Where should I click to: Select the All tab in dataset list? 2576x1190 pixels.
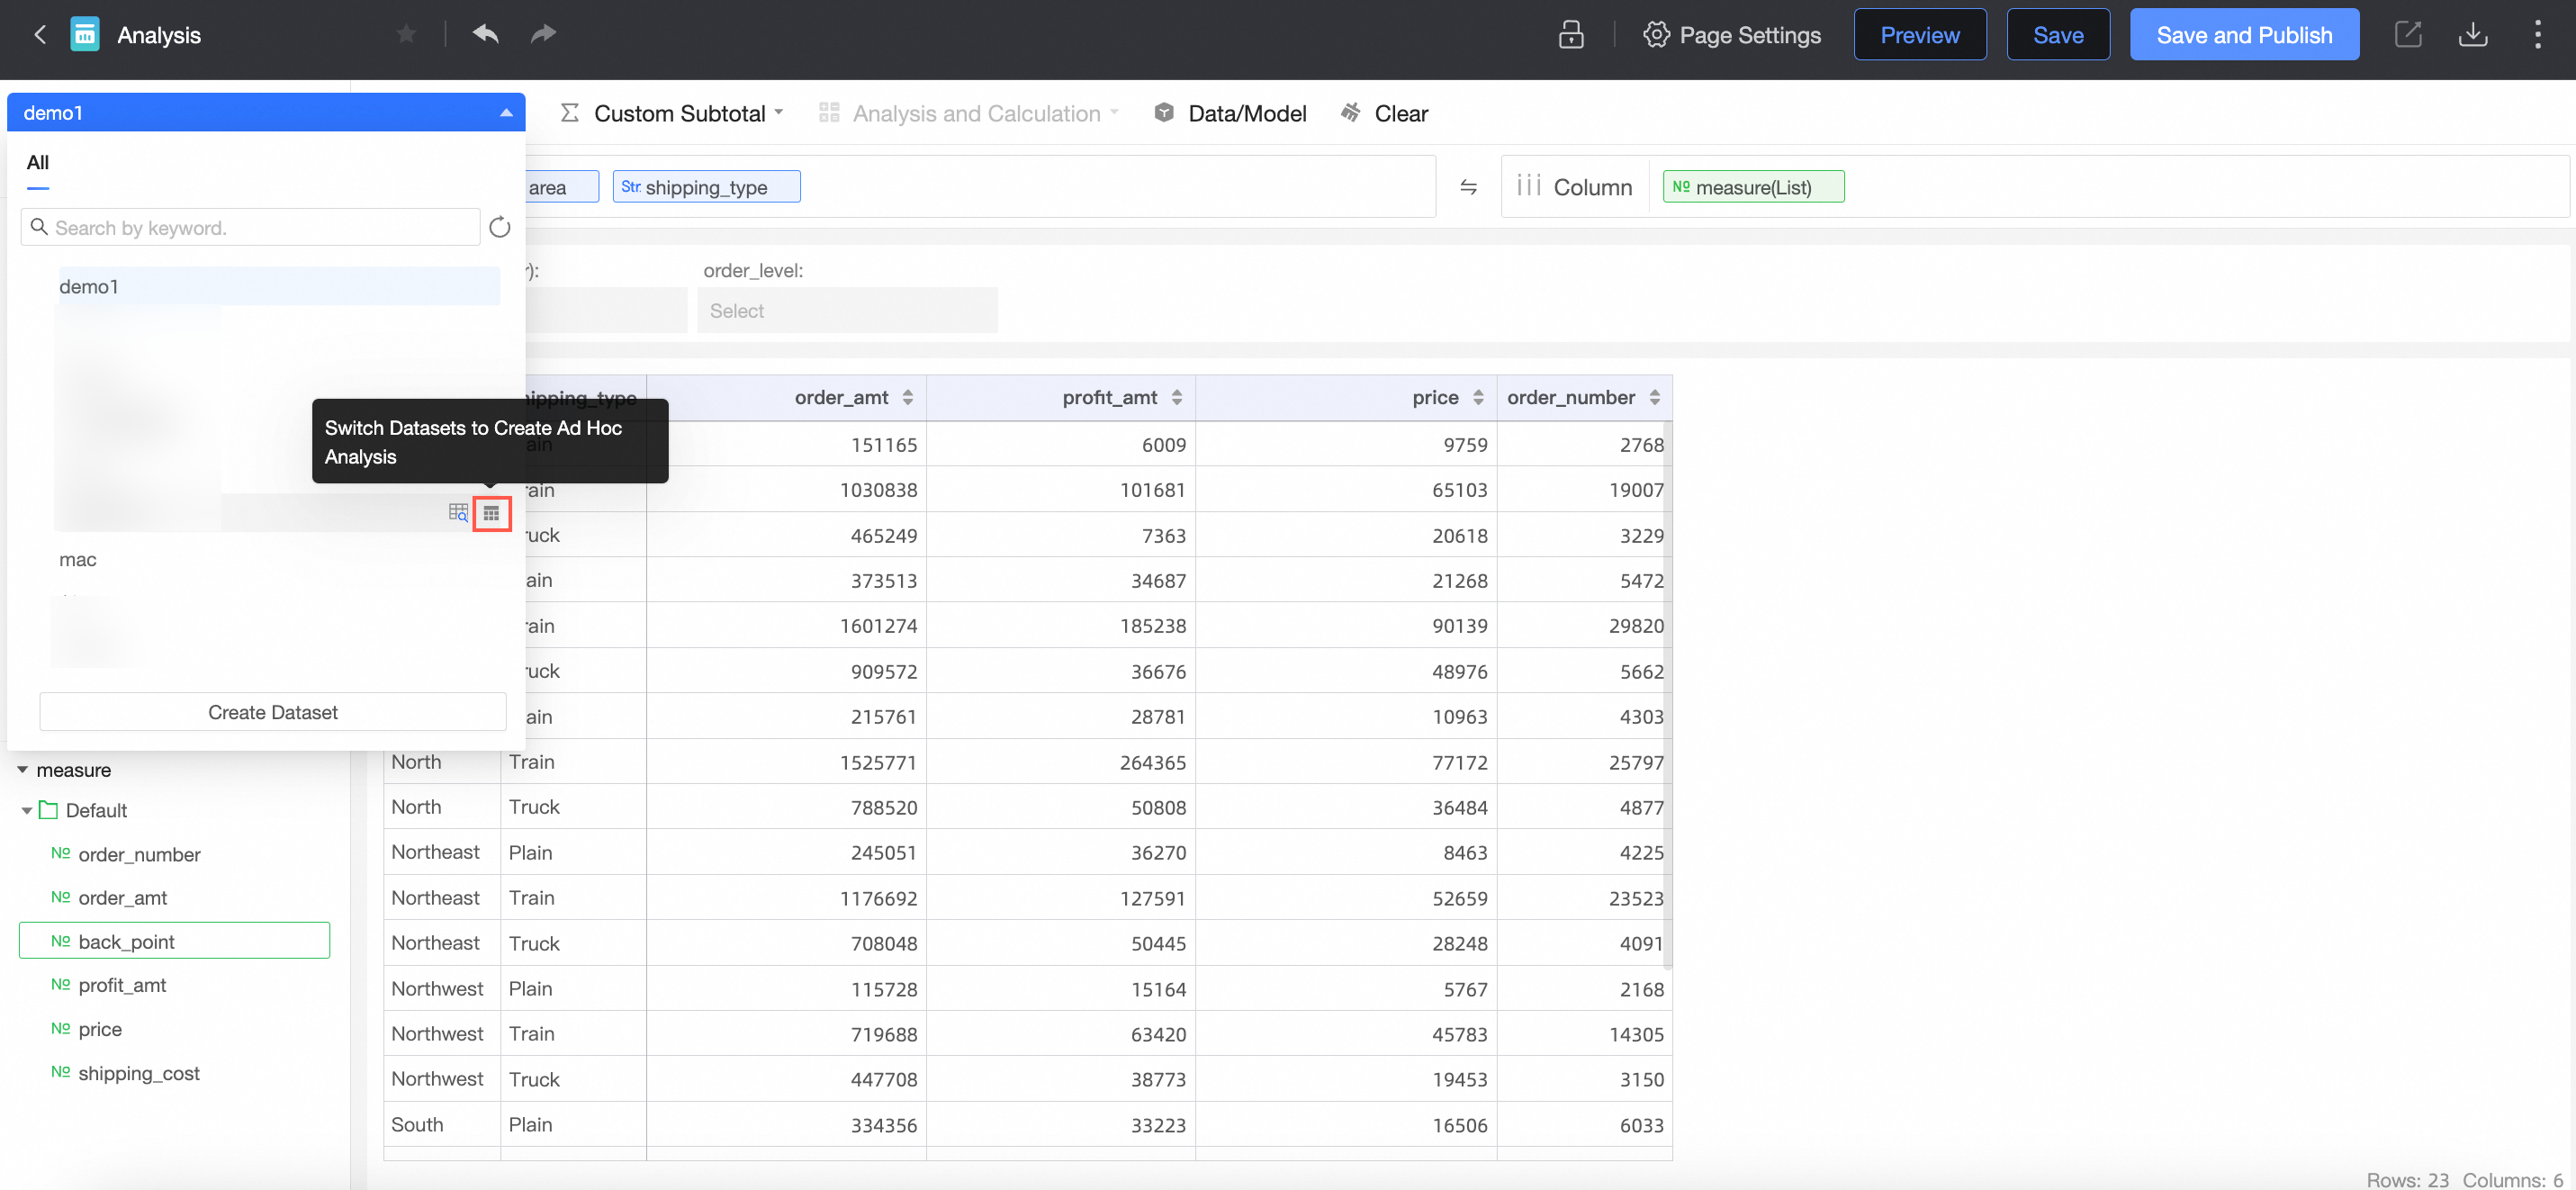click(38, 163)
